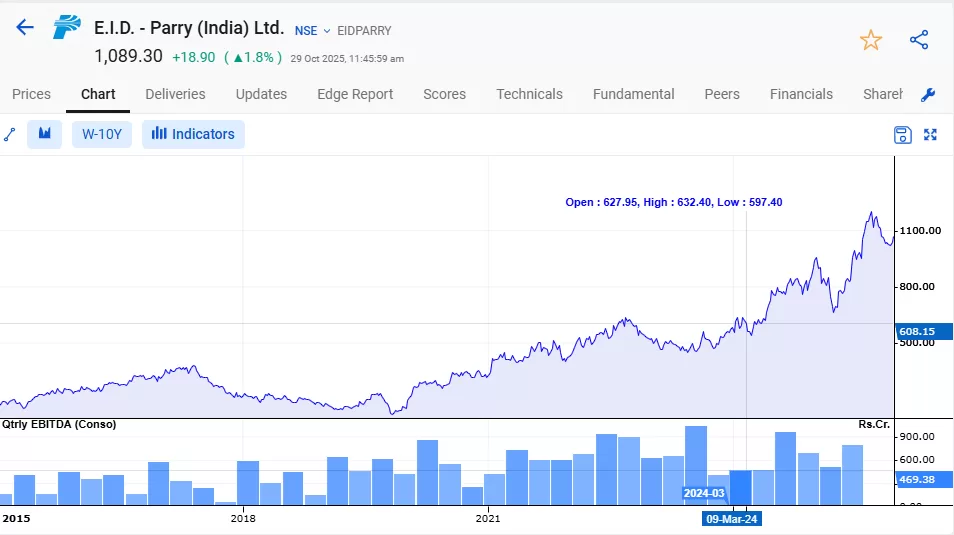The width and height of the screenshot is (954, 535).
Task: Click the Qtrly EBITDA (Conso) label
Action: pos(59,424)
